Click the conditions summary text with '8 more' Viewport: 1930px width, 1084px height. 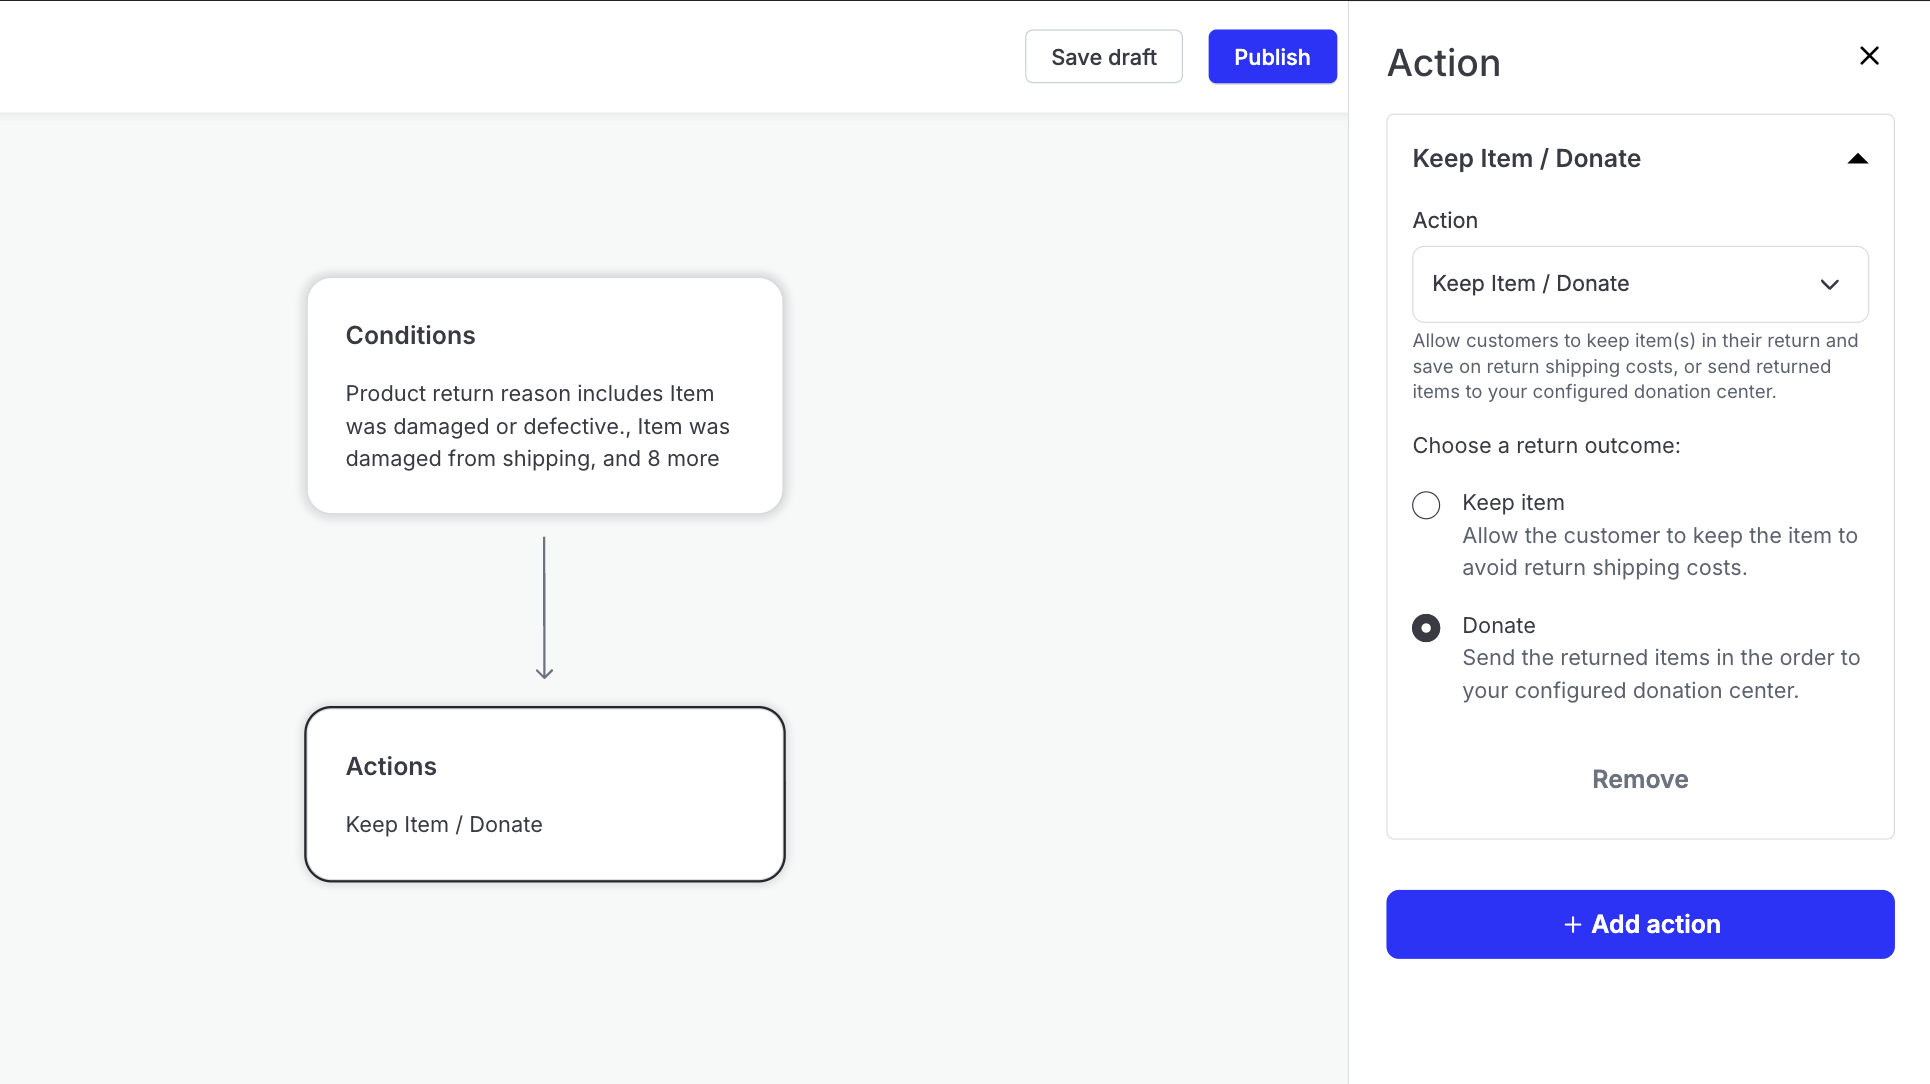pos(537,426)
